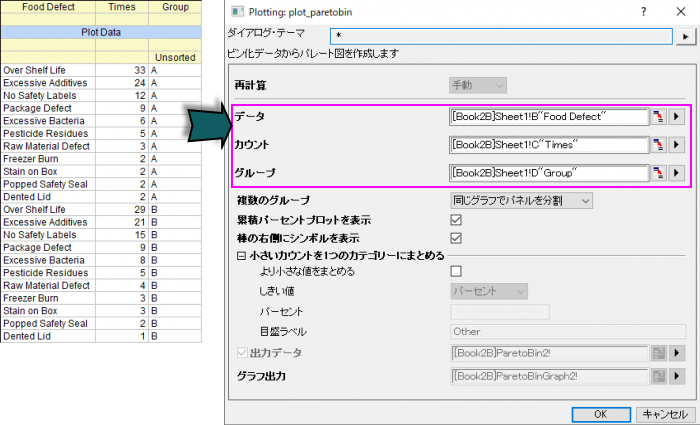Screen dimensions: 700x425
Task: Enable より小さな値をまとめる checkbox
Action: coord(456,271)
